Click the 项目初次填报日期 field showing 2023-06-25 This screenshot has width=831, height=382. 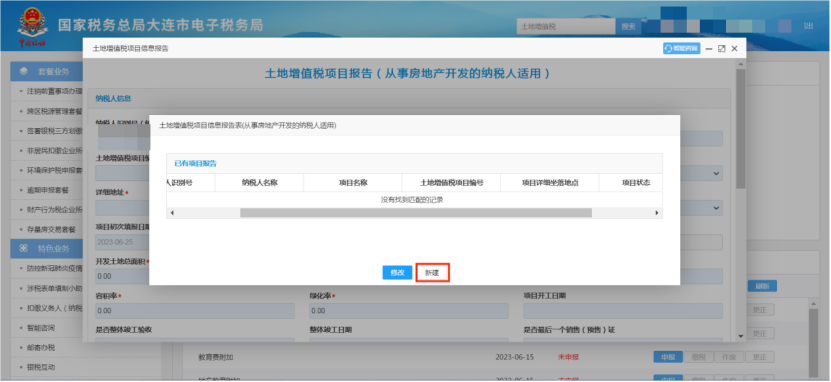pos(123,243)
